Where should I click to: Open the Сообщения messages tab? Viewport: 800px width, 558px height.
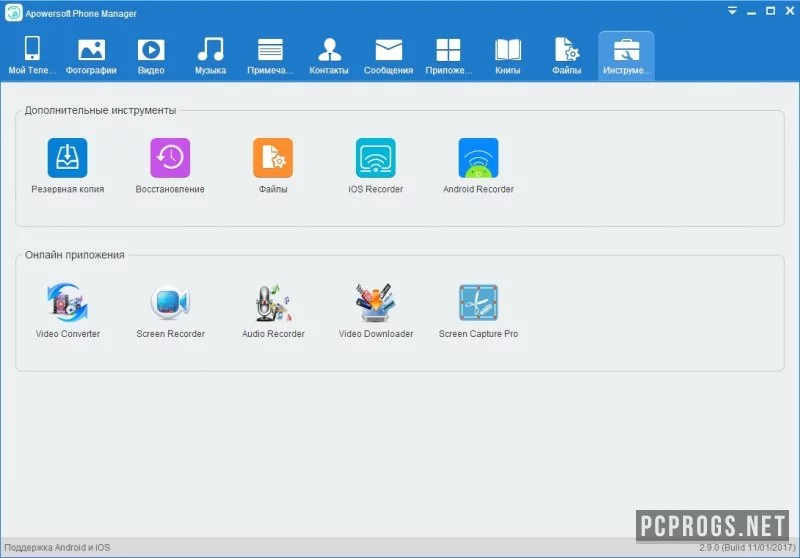[388, 56]
